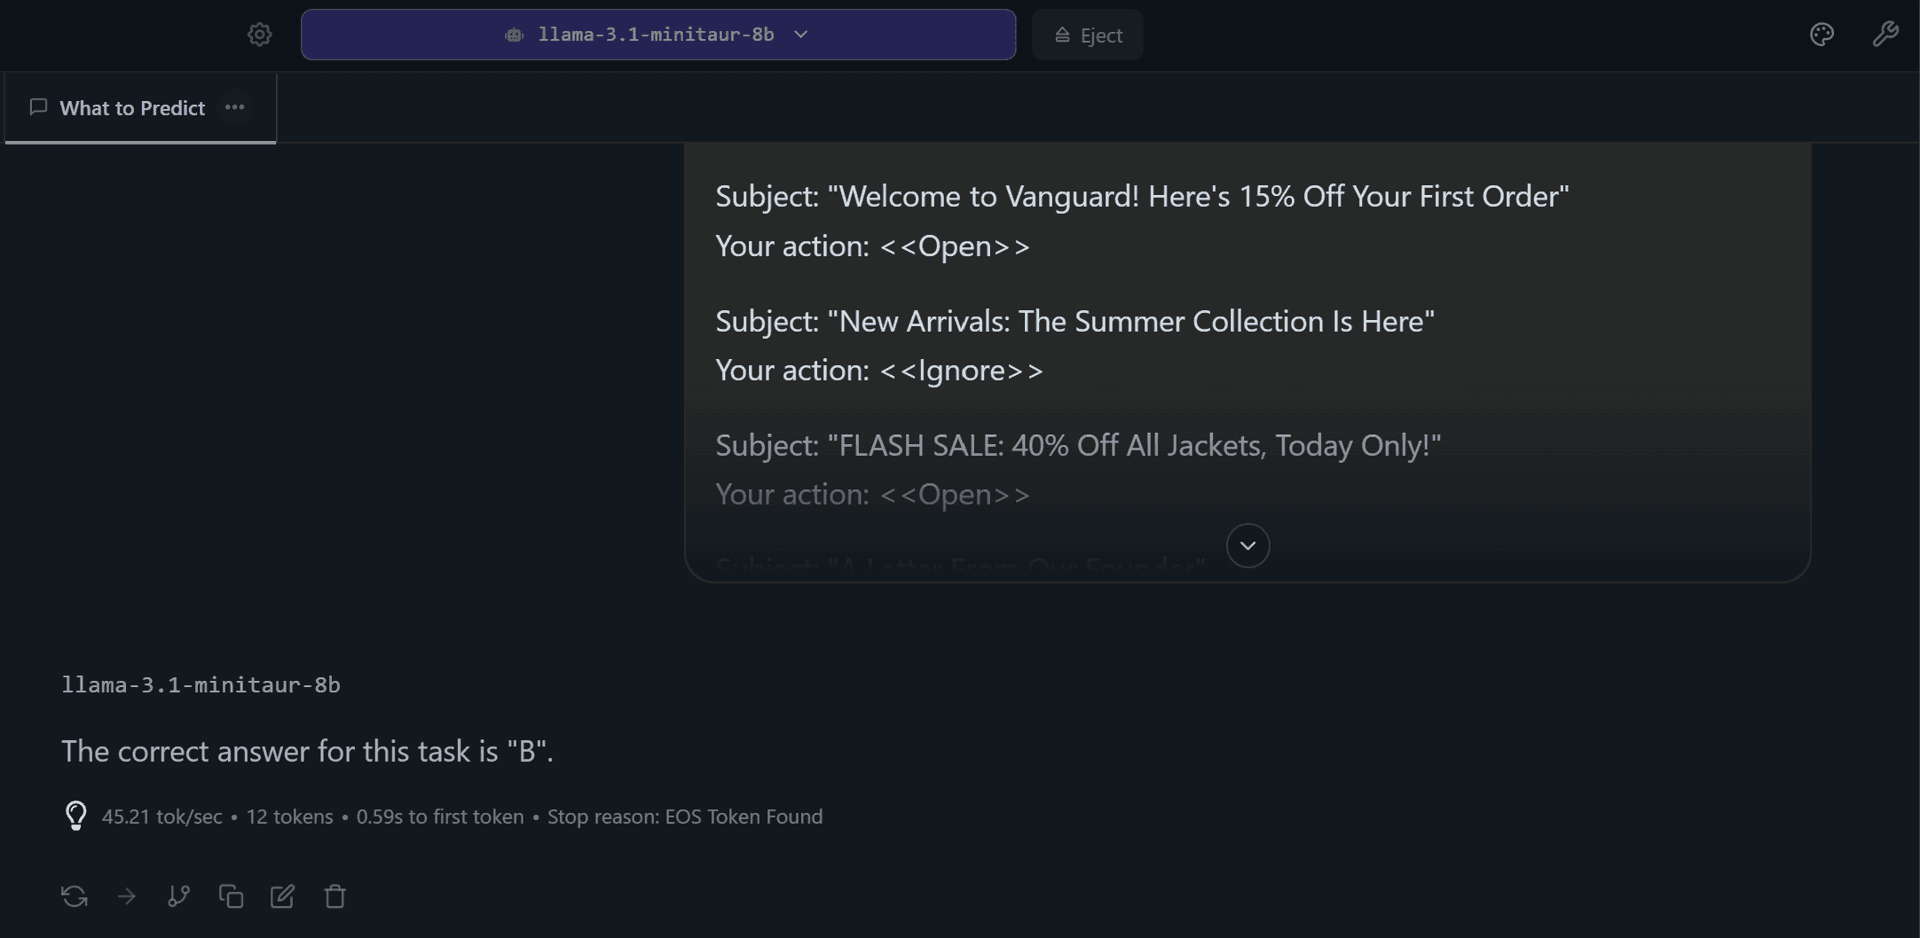
Task: Expand the collapsed user message with chevron
Action: point(1248,546)
